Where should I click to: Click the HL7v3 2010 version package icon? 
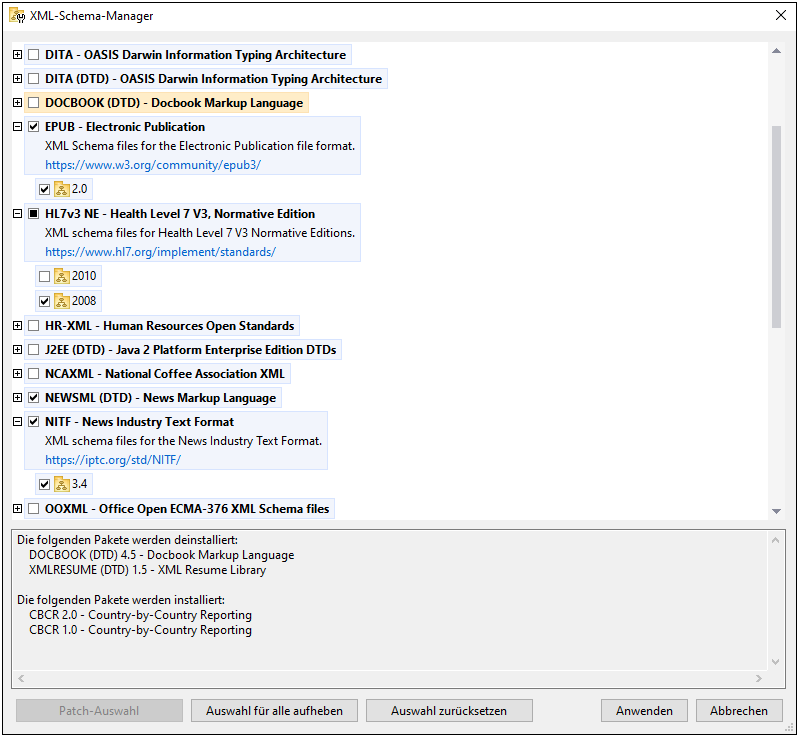[x=62, y=276]
